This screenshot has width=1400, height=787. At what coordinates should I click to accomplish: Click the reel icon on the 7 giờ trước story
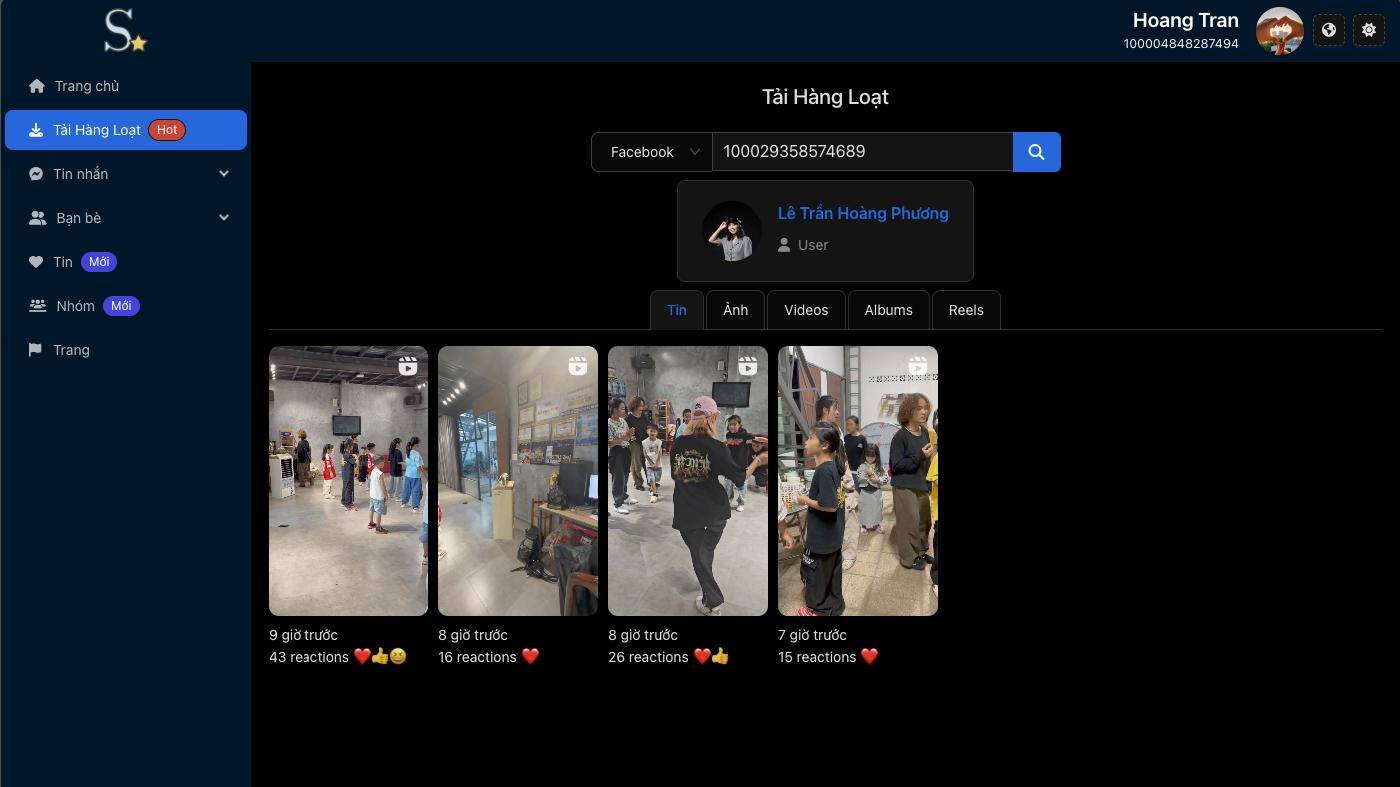918,367
